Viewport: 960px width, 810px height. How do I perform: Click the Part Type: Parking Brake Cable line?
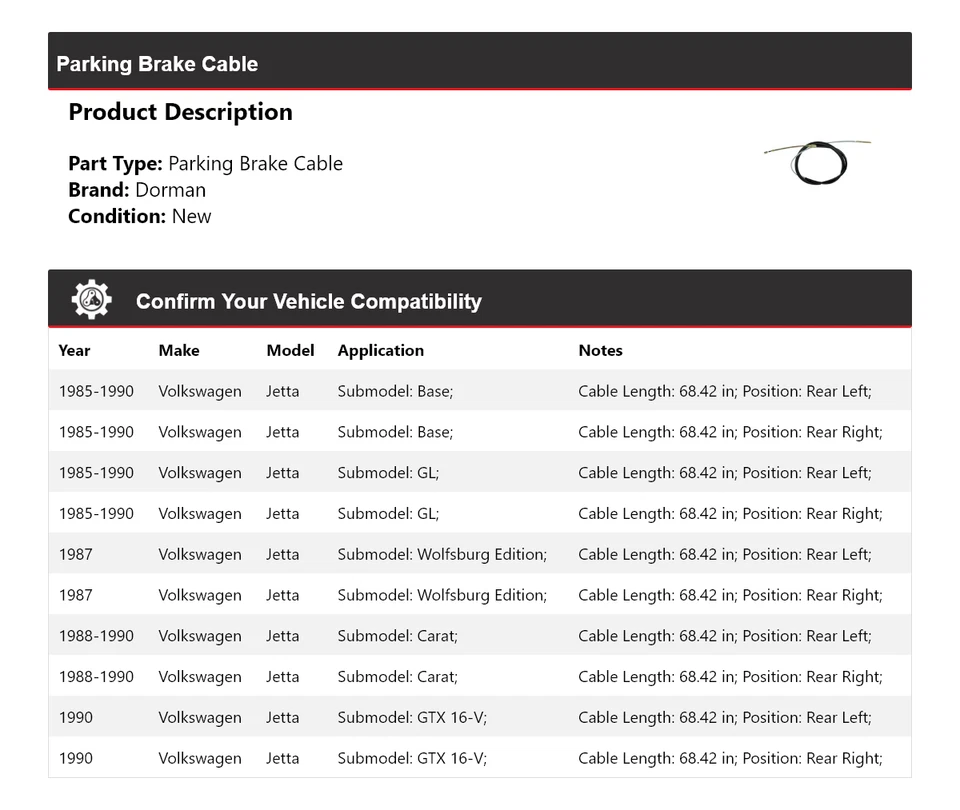[205, 164]
